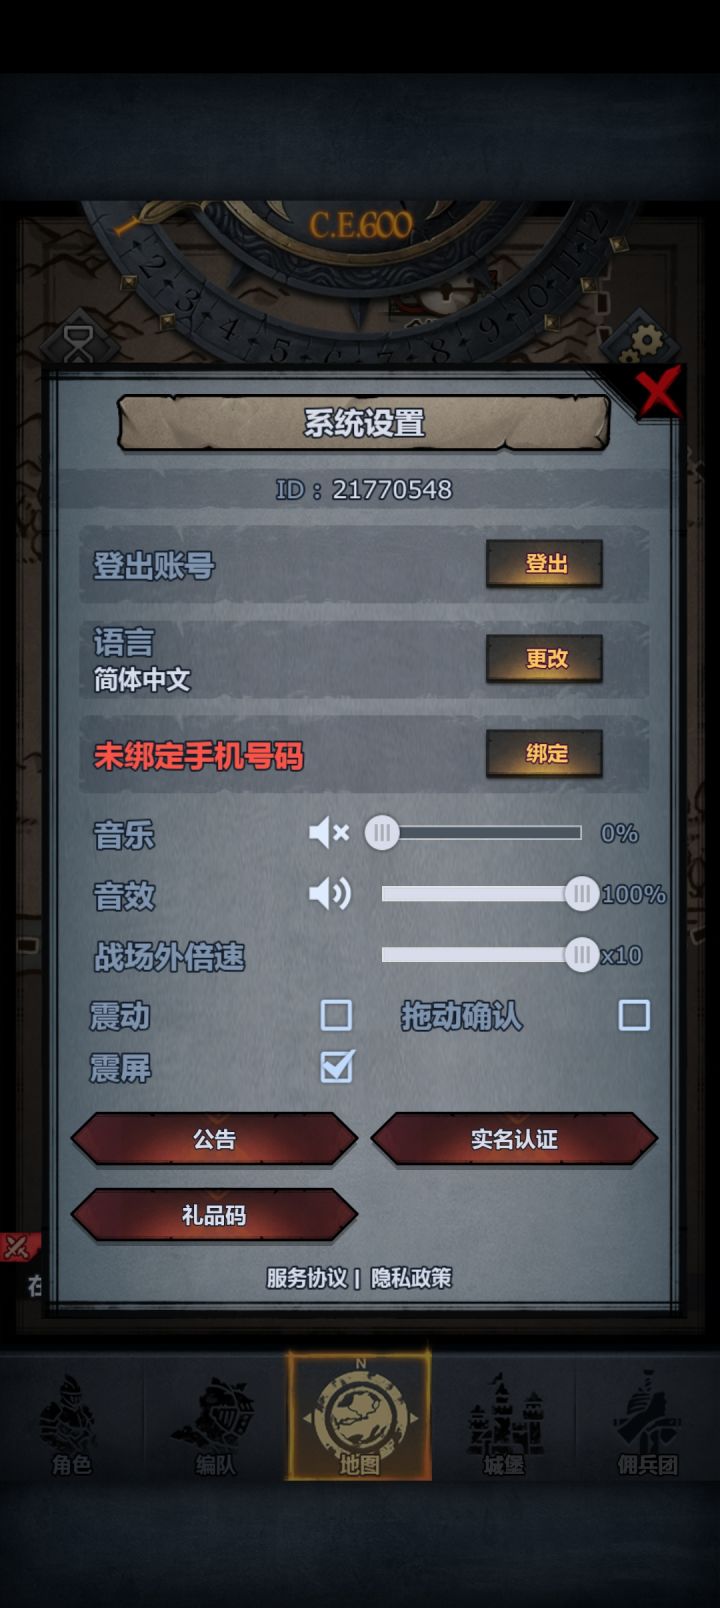
Task: Click the sound effects speaker icon
Action: click(329, 893)
